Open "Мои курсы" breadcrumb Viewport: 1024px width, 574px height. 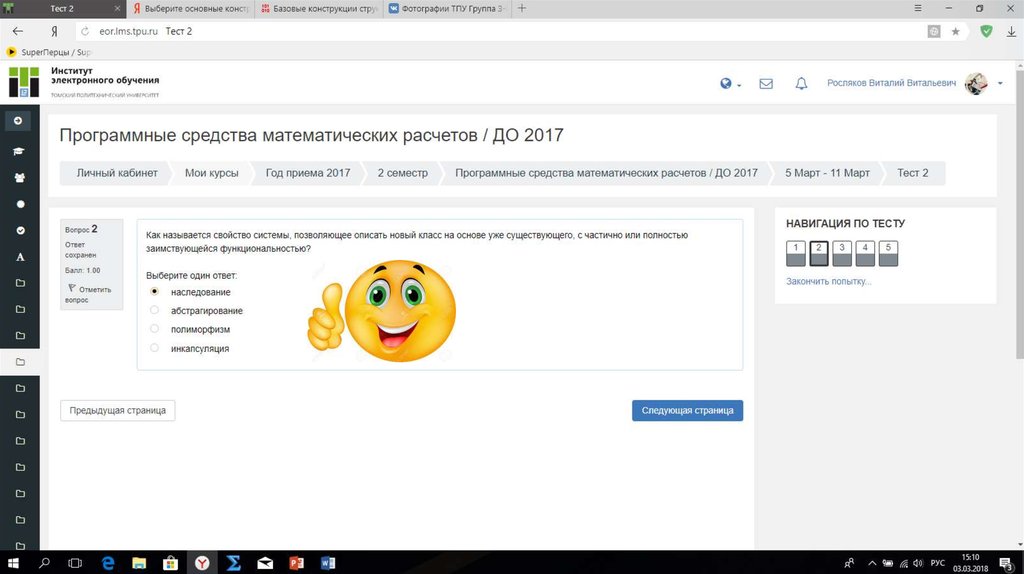click(x=211, y=173)
